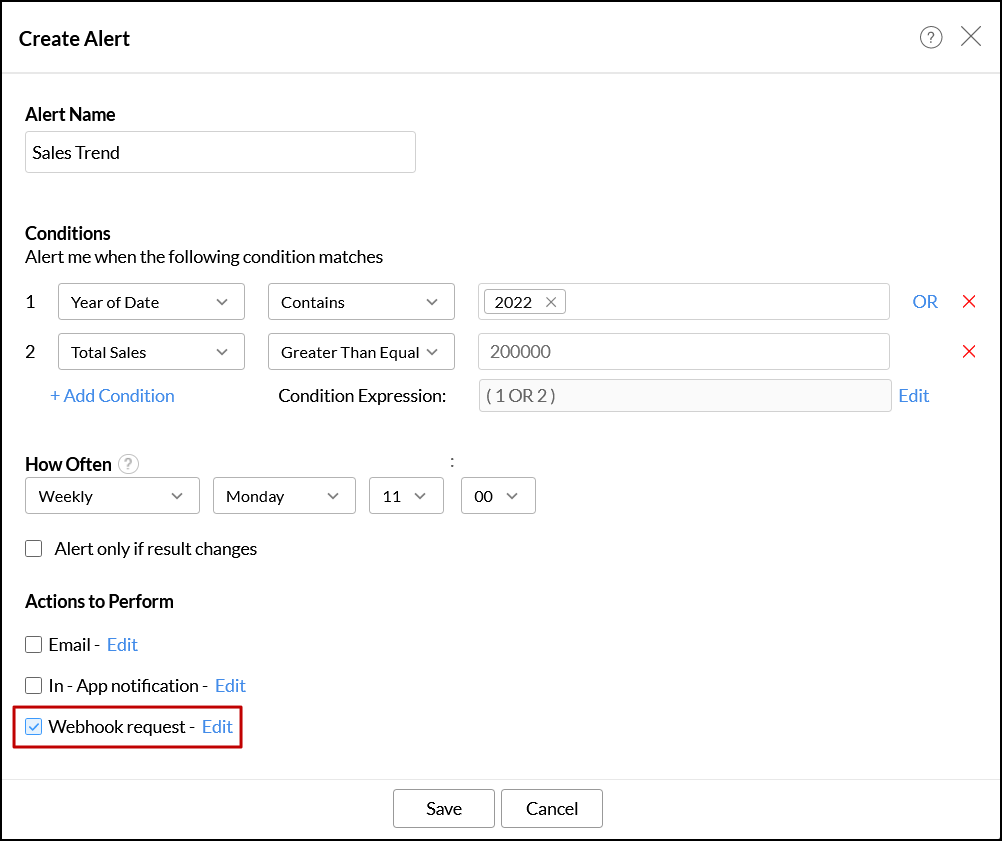Toggle Alert only if result changes
Screen dimensions: 1002x841
pos(35,549)
